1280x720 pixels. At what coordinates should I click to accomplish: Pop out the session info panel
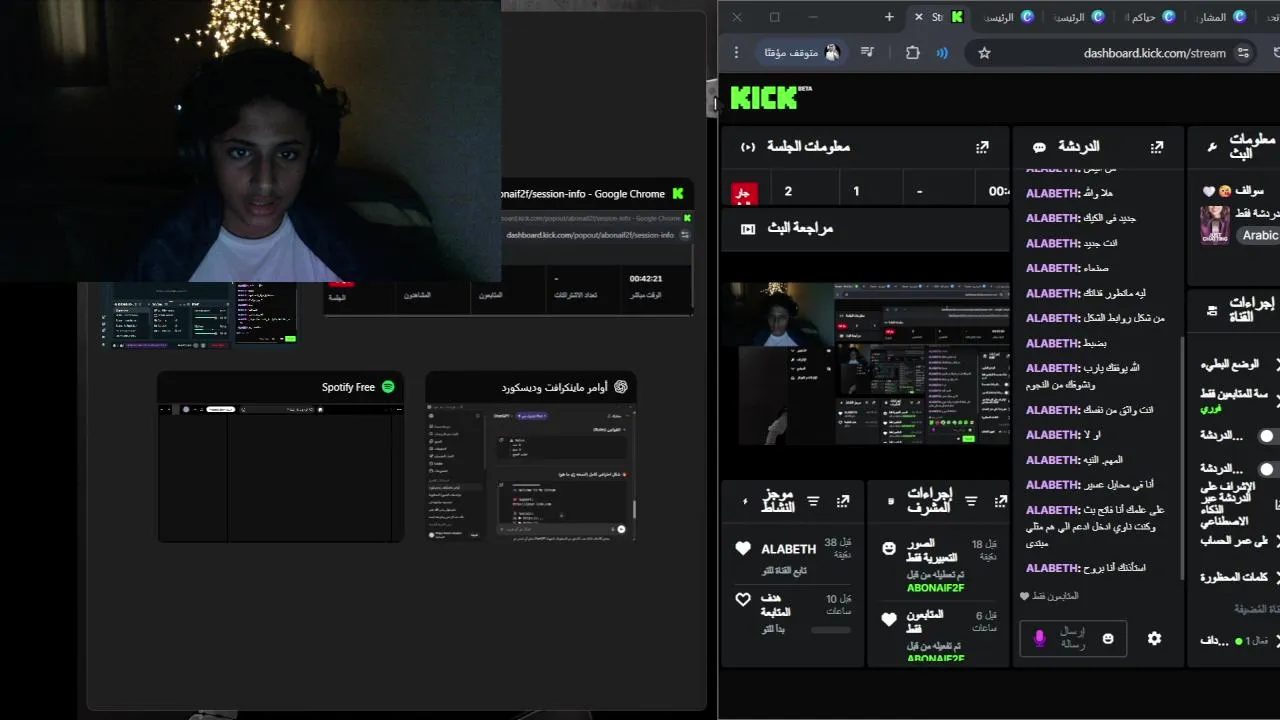[982, 147]
